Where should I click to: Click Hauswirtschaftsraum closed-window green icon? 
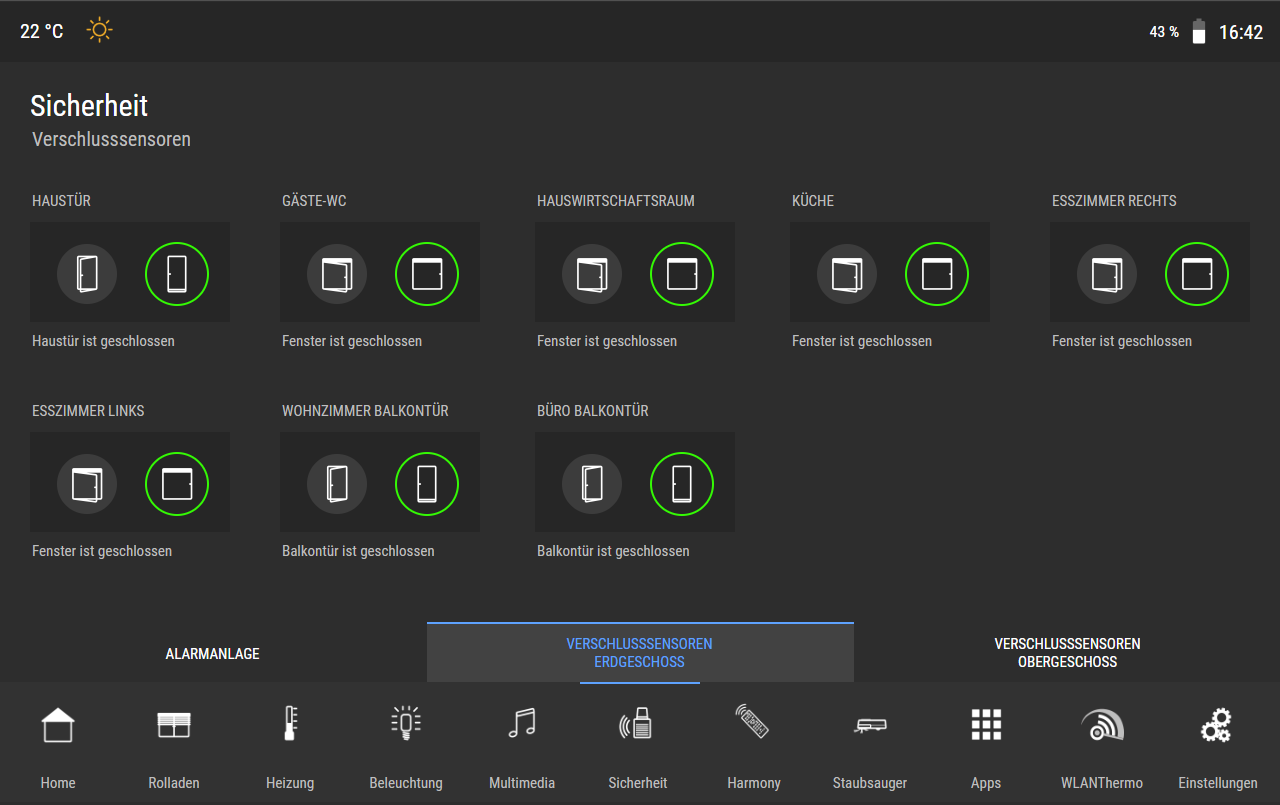682,274
